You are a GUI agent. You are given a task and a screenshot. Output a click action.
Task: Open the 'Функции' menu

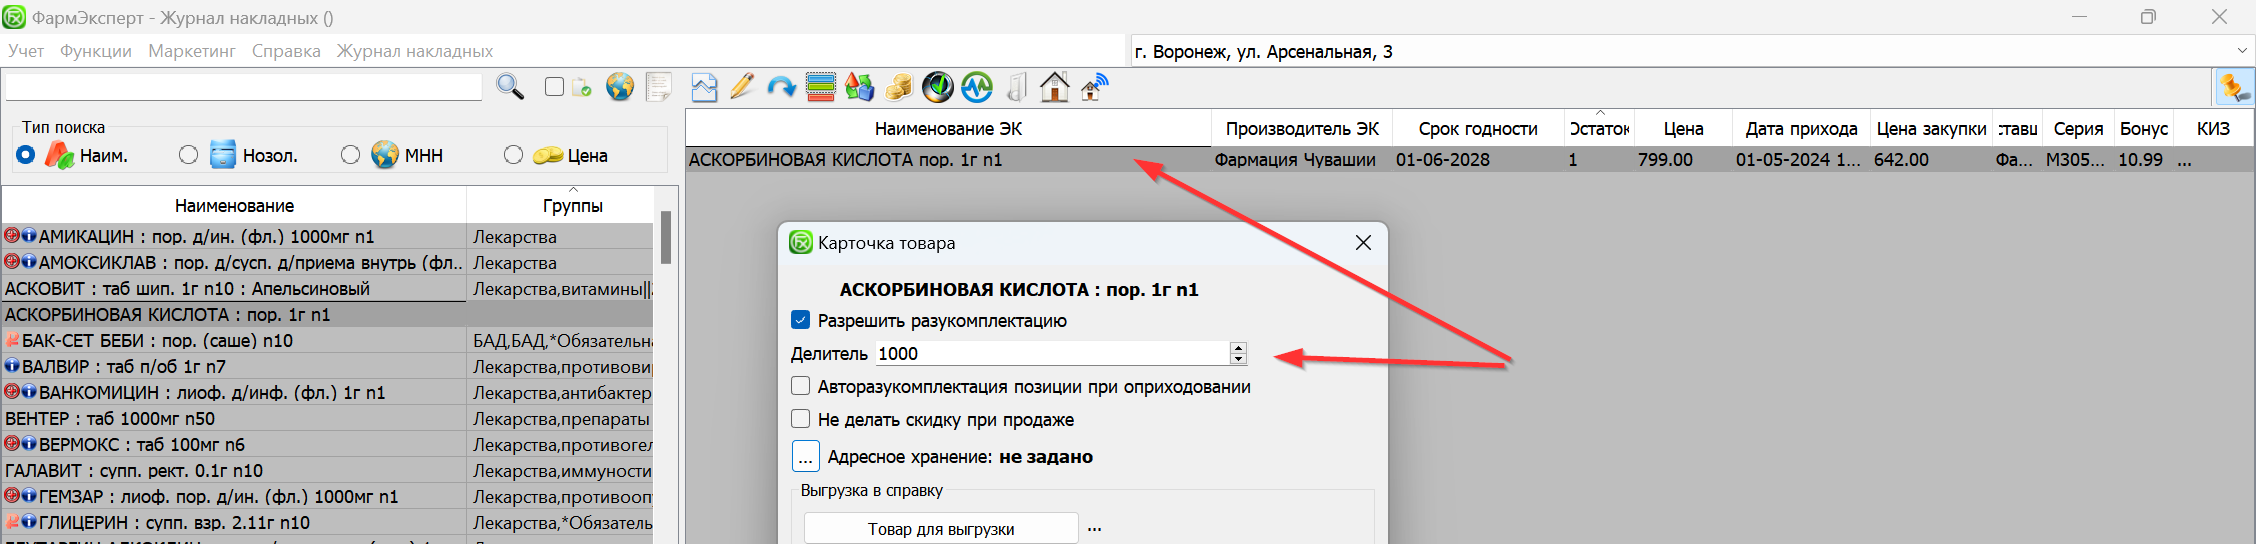point(96,51)
